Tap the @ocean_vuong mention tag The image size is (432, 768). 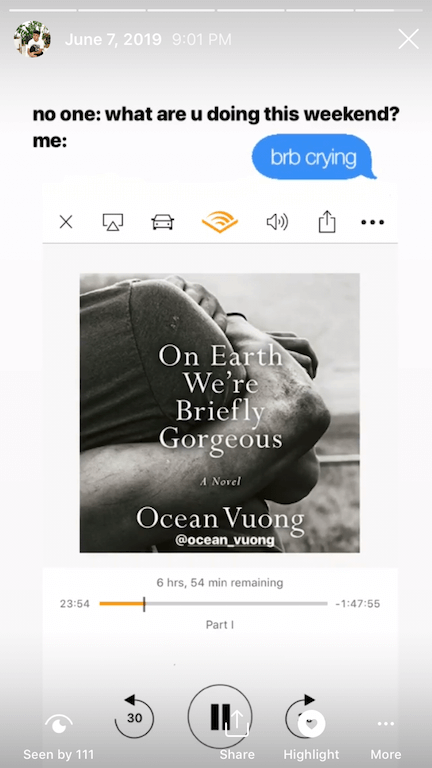pyautogui.click(x=224, y=540)
